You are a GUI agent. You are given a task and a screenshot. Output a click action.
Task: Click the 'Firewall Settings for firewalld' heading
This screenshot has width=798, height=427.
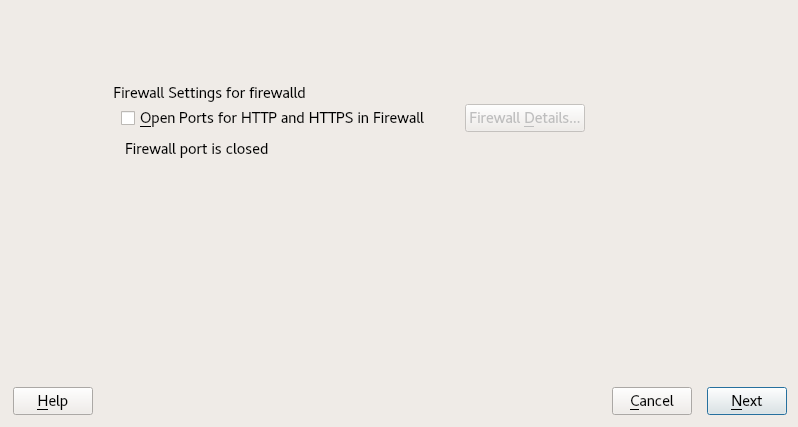coord(209,93)
